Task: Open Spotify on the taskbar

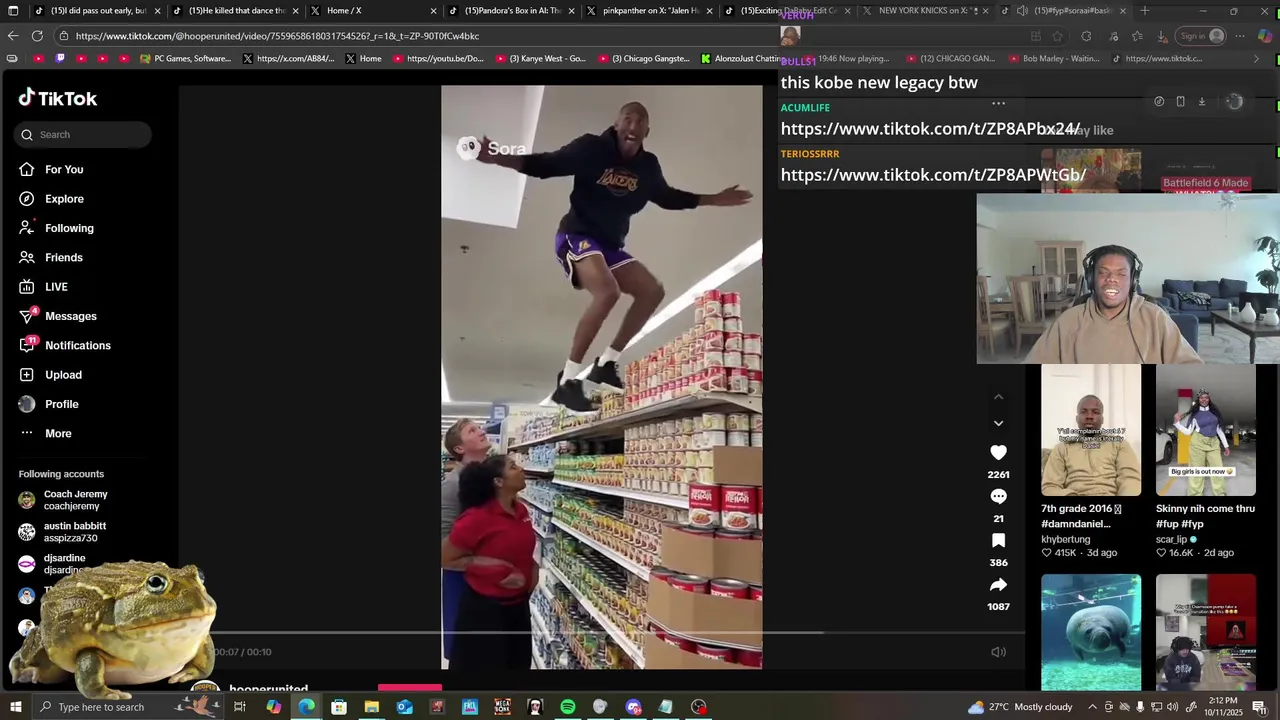Action: (568, 707)
